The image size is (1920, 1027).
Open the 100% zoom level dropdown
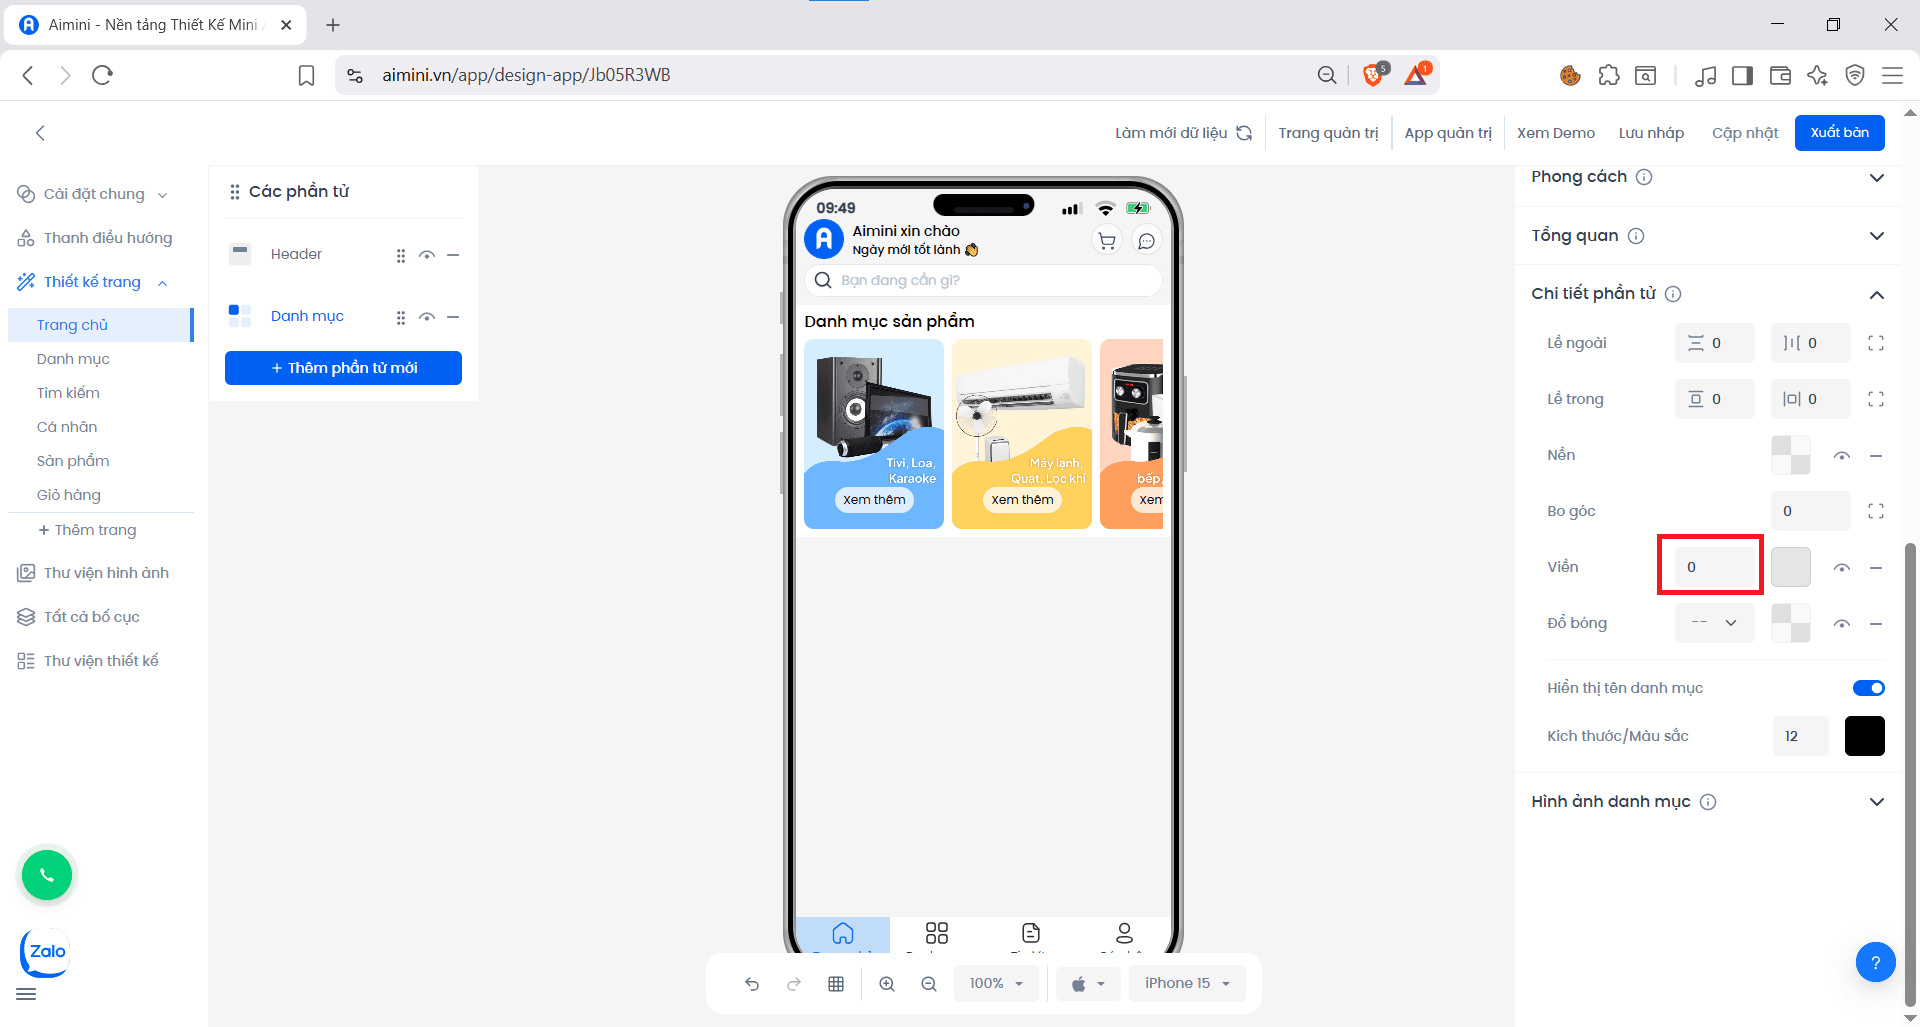996,984
